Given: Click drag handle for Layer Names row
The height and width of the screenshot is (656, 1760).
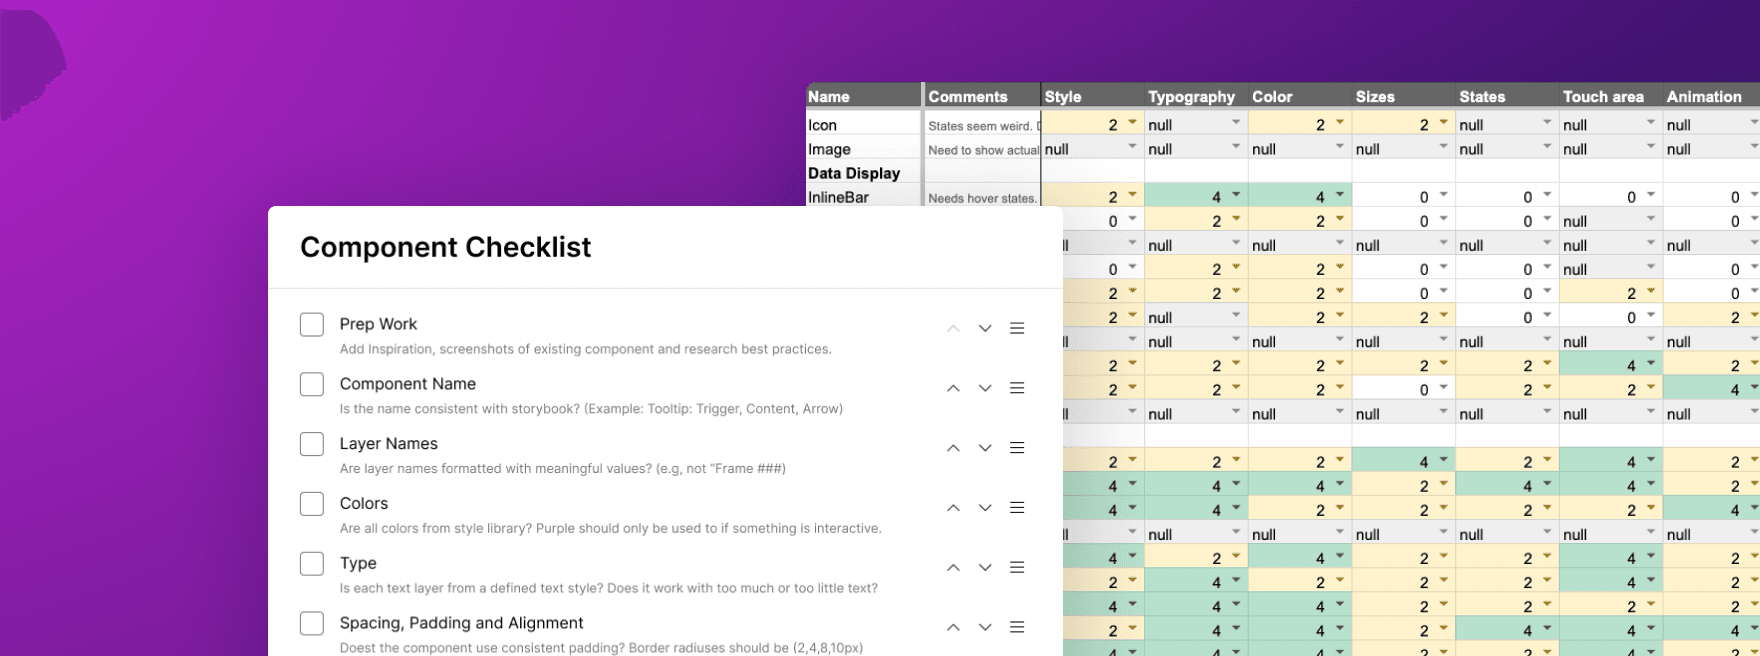Looking at the screenshot, I should [x=1017, y=448].
